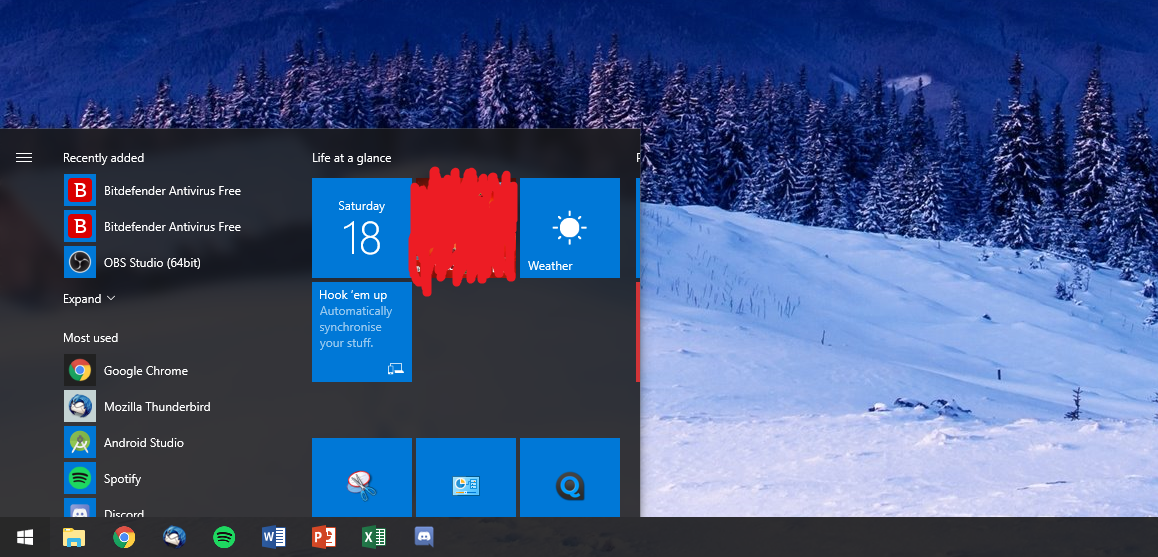Open Spotify from the Most used list
1158x557 pixels.
click(x=122, y=479)
